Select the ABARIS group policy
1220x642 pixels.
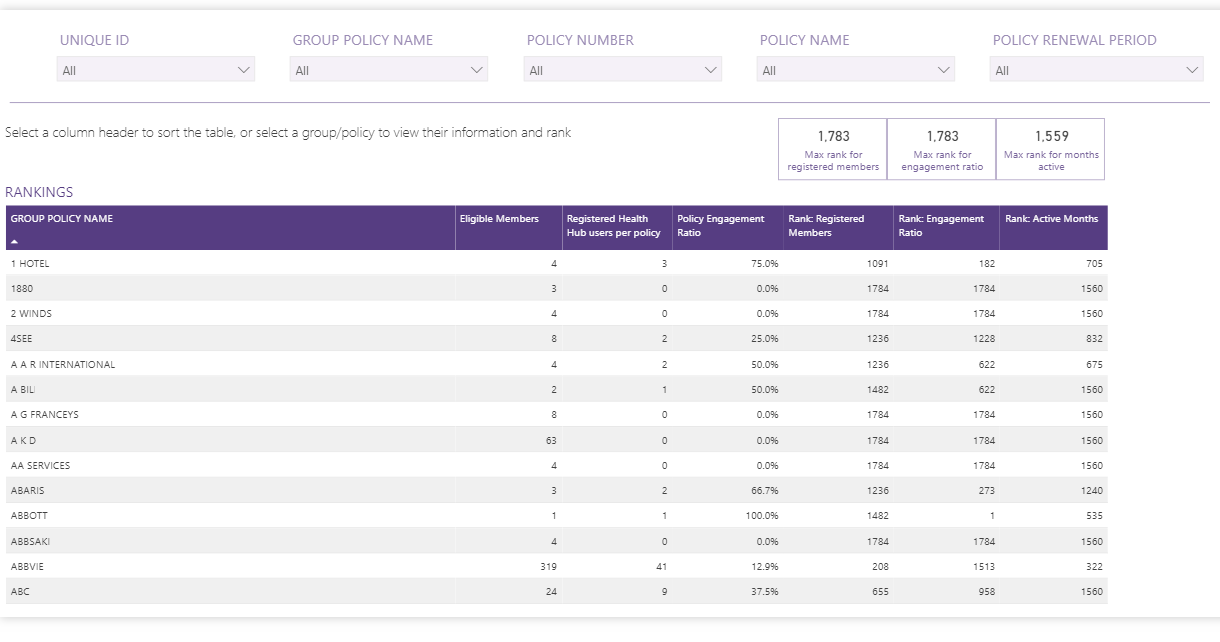coord(556,490)
